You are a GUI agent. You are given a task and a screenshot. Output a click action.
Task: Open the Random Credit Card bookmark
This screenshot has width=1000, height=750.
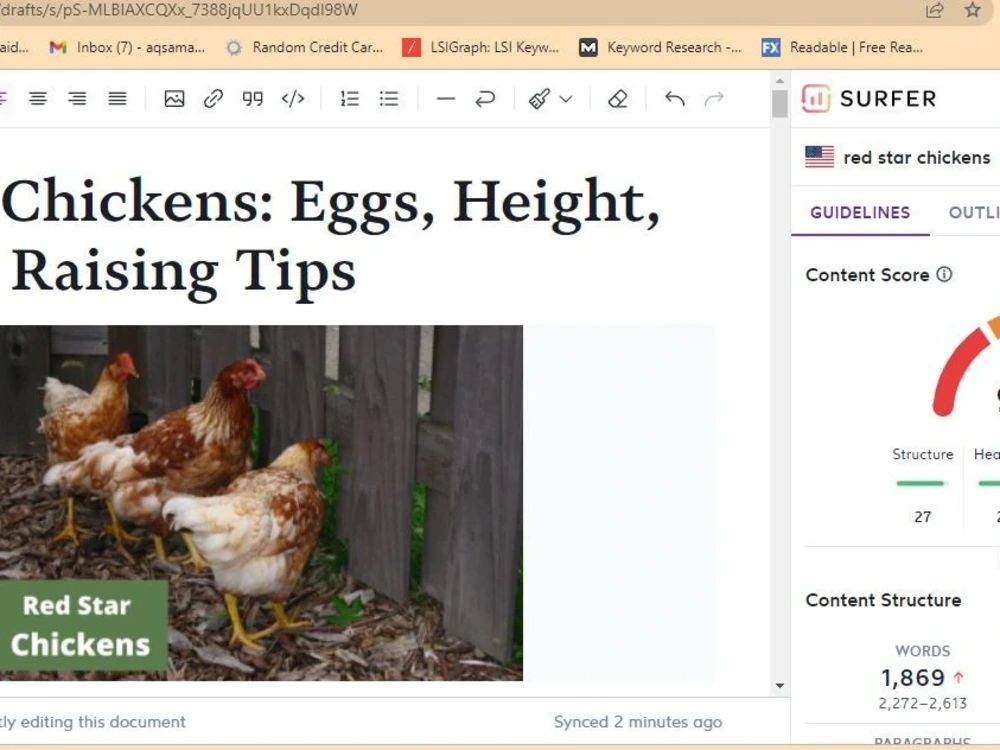tap(304, 47)
